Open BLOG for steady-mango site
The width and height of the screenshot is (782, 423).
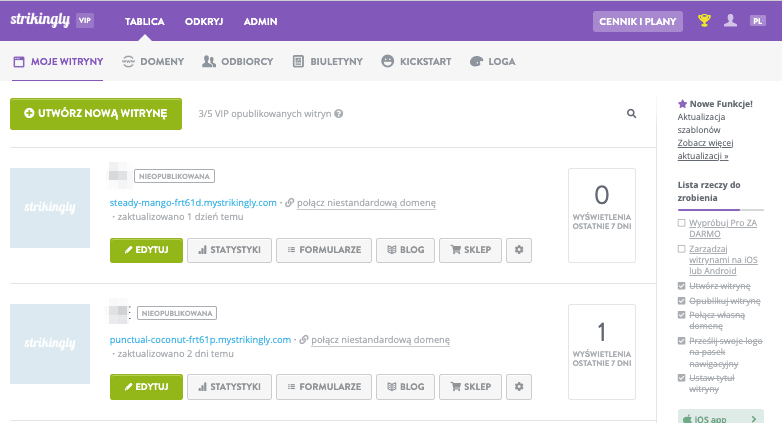(x=405, y=250)
